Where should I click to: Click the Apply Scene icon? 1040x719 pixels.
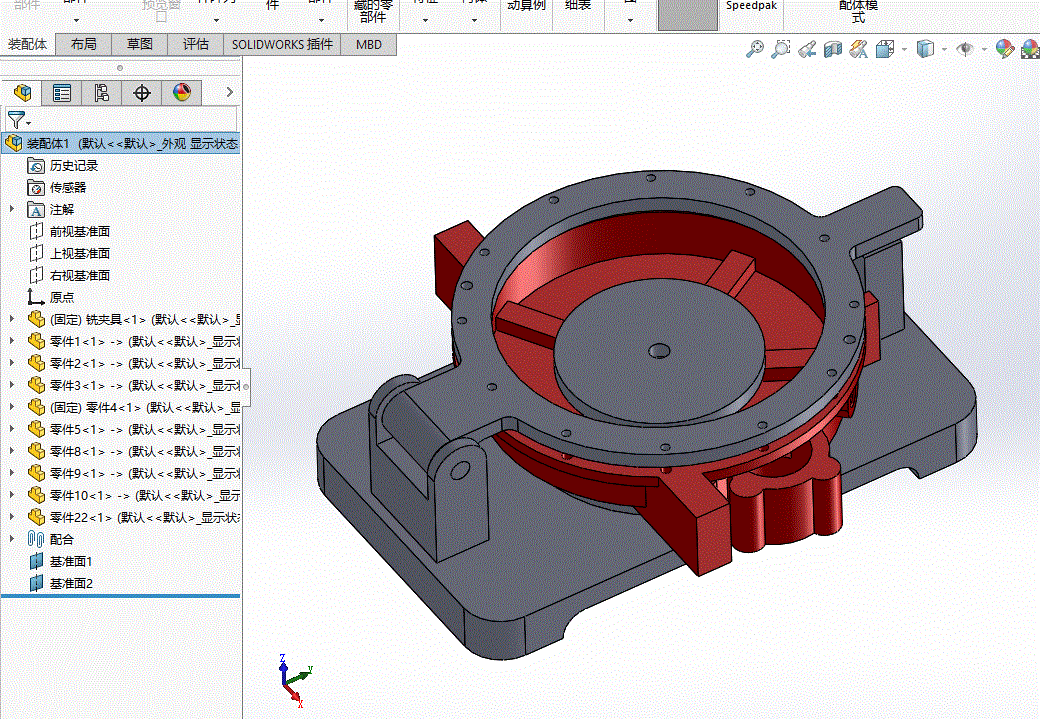(x=1027, y=49)
